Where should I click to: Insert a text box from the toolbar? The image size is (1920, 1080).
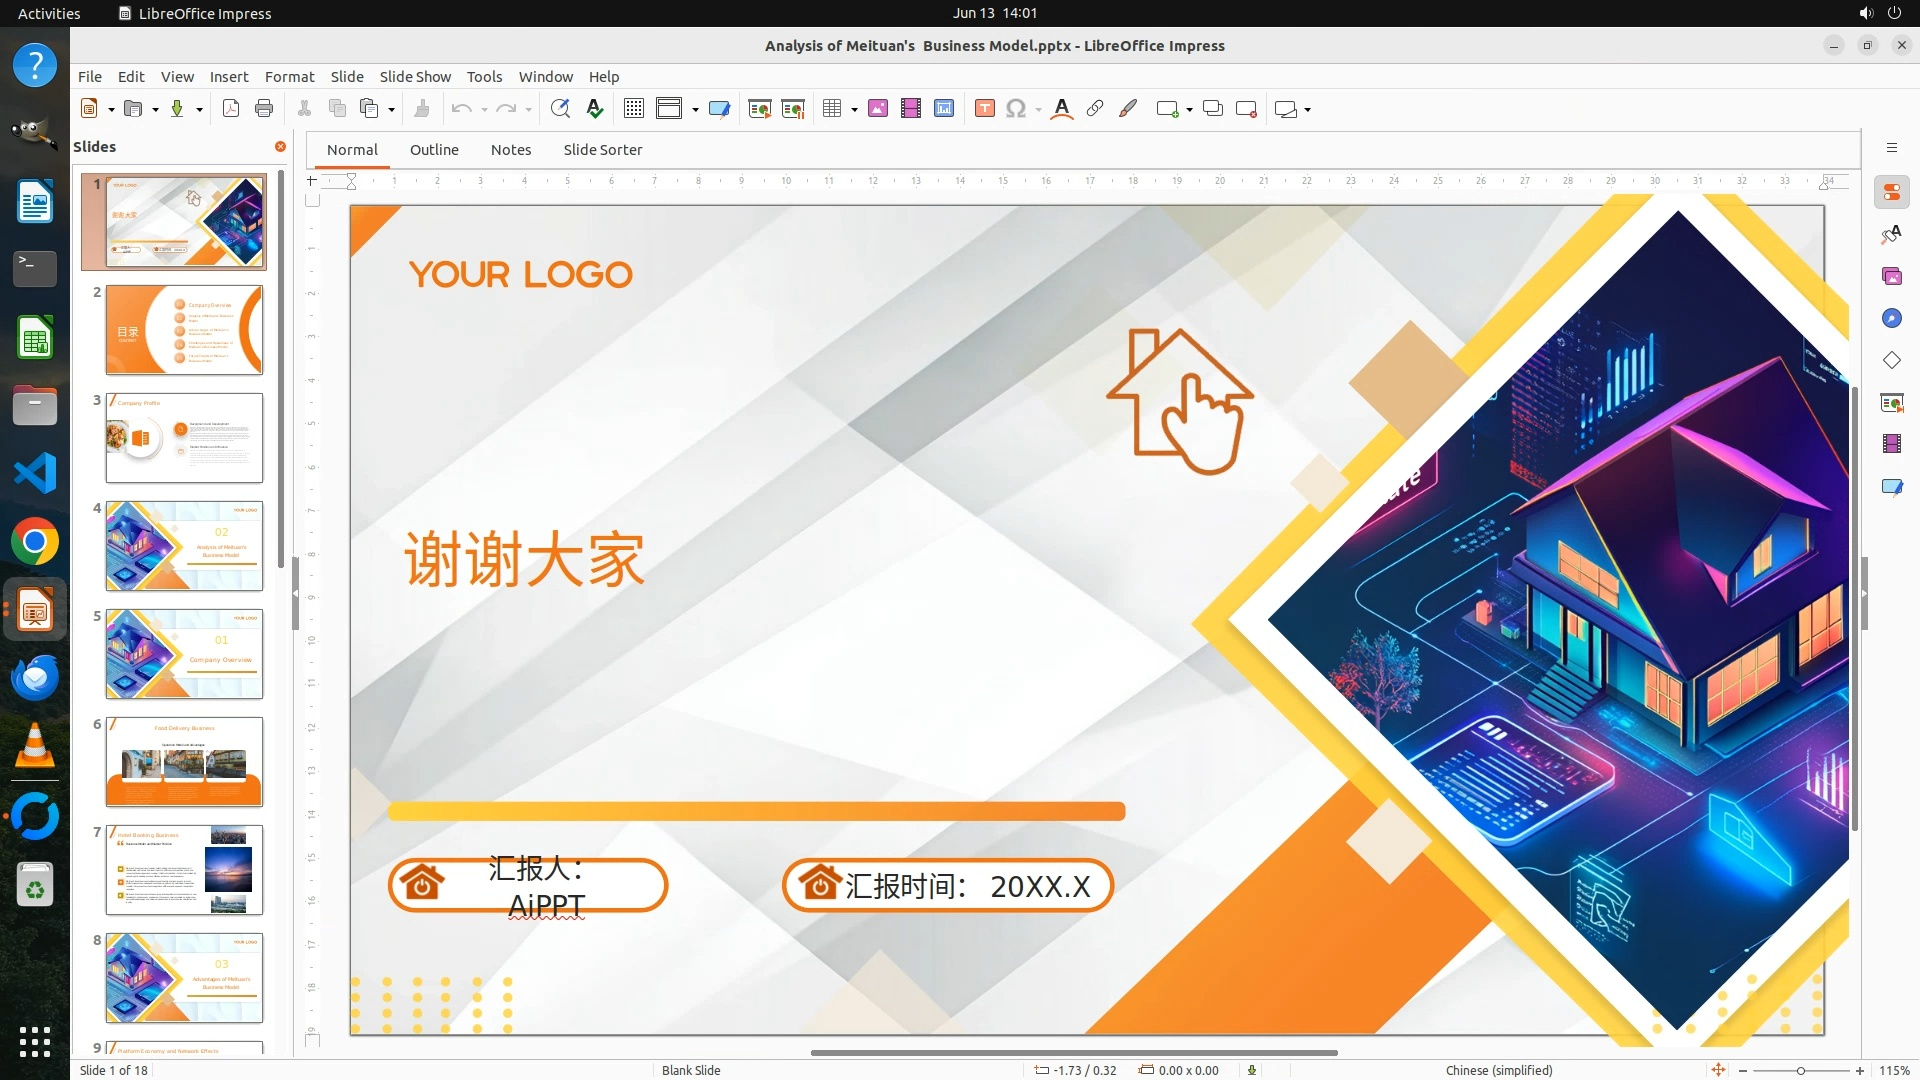pos(984,109)
